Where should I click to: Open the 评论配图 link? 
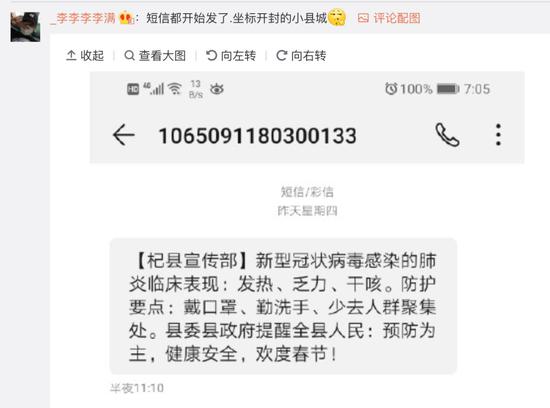(x=397, y=18)
